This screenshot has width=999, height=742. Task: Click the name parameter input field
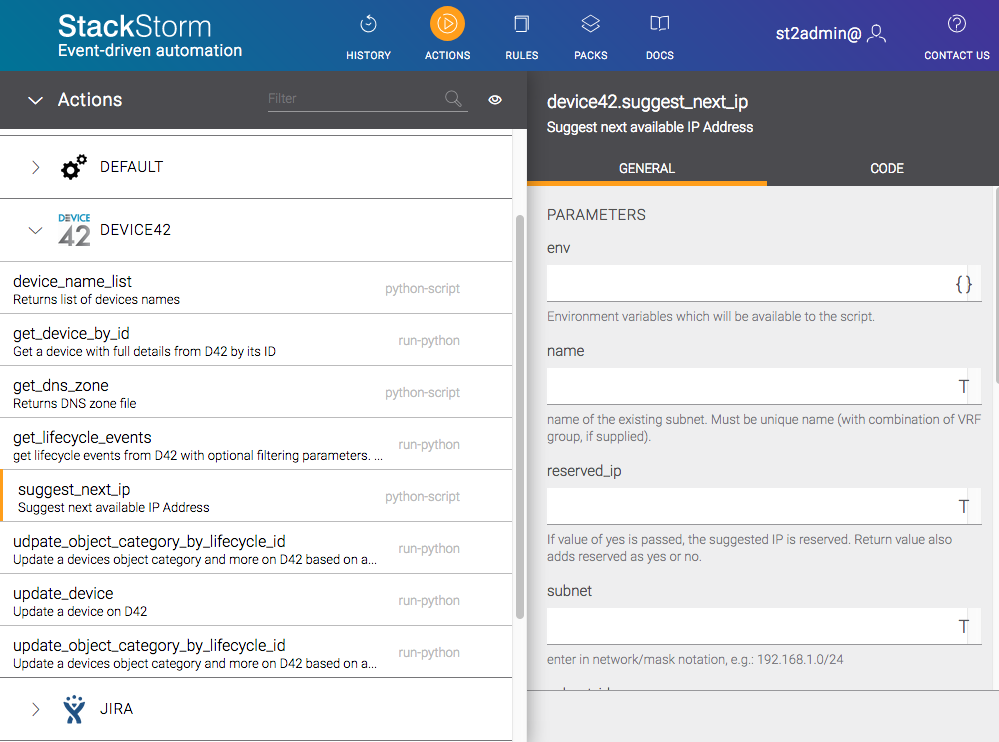(764, 386)
